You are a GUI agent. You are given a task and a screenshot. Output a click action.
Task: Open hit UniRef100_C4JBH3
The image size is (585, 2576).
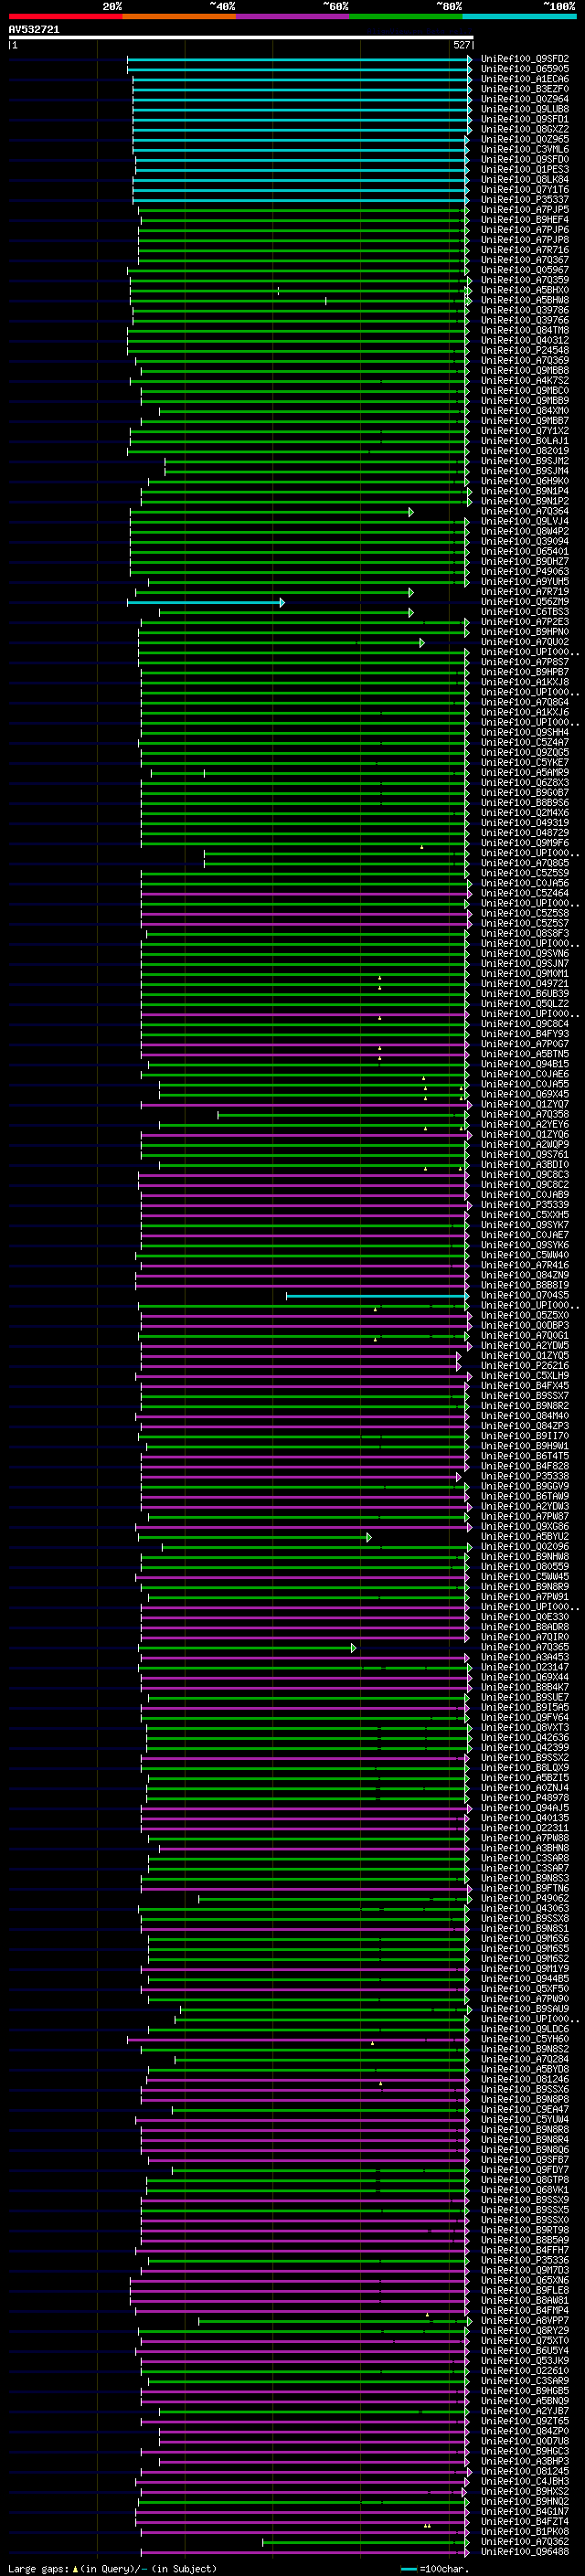click(524, 2481)
